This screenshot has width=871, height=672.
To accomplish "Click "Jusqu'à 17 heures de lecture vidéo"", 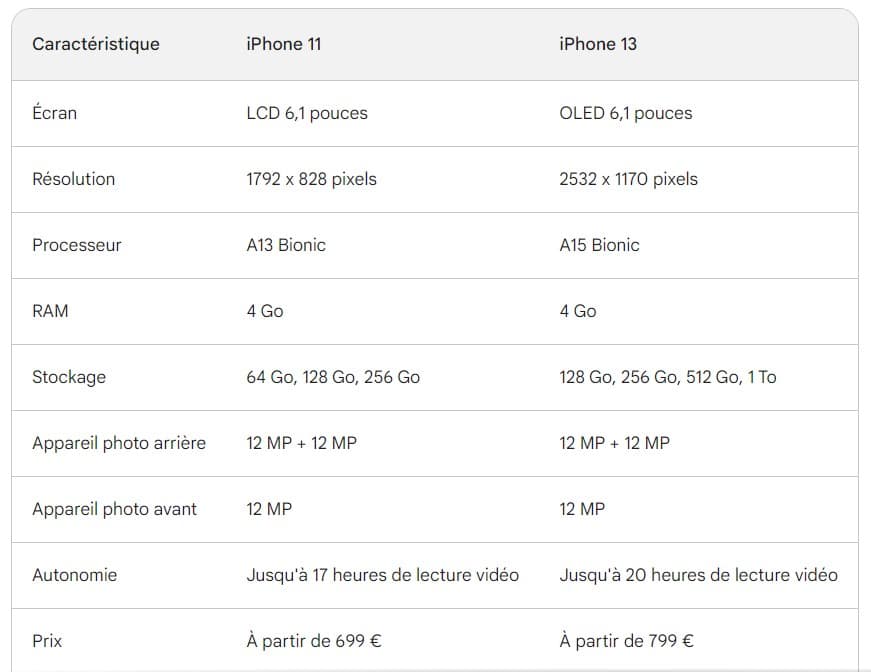I will (x=383, y=575).
